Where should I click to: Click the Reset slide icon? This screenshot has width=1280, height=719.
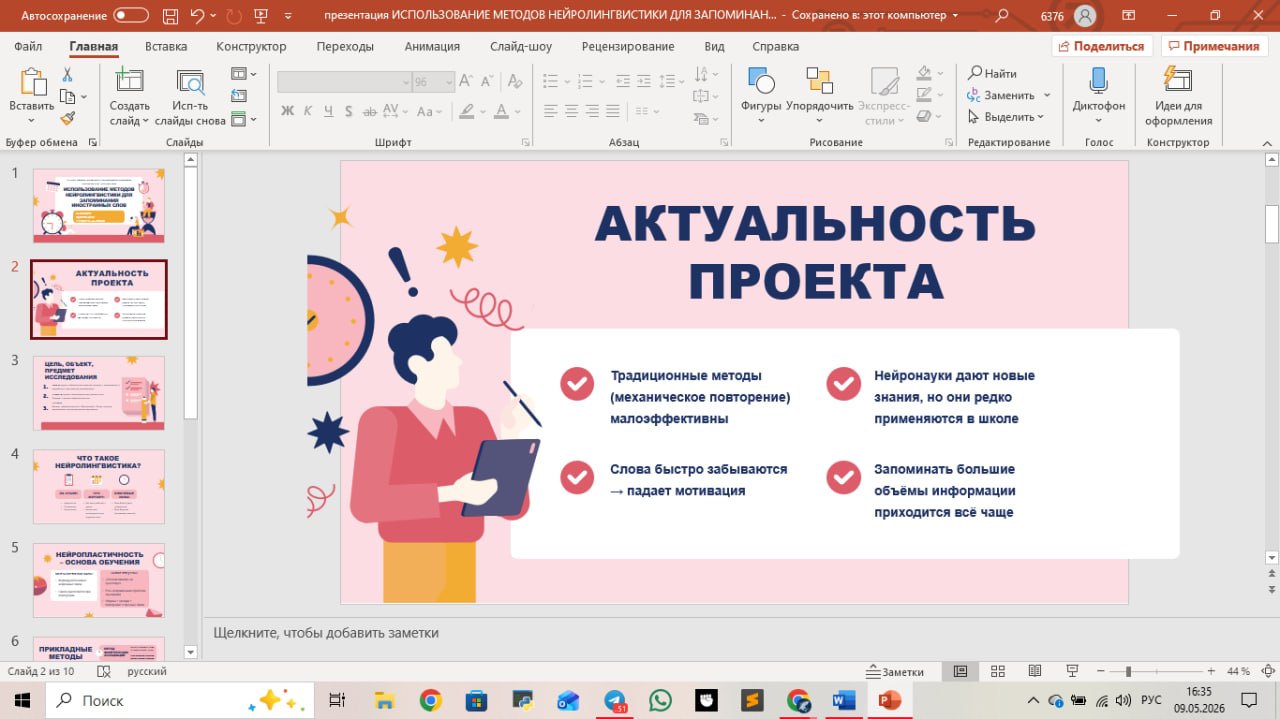[238, 96]
